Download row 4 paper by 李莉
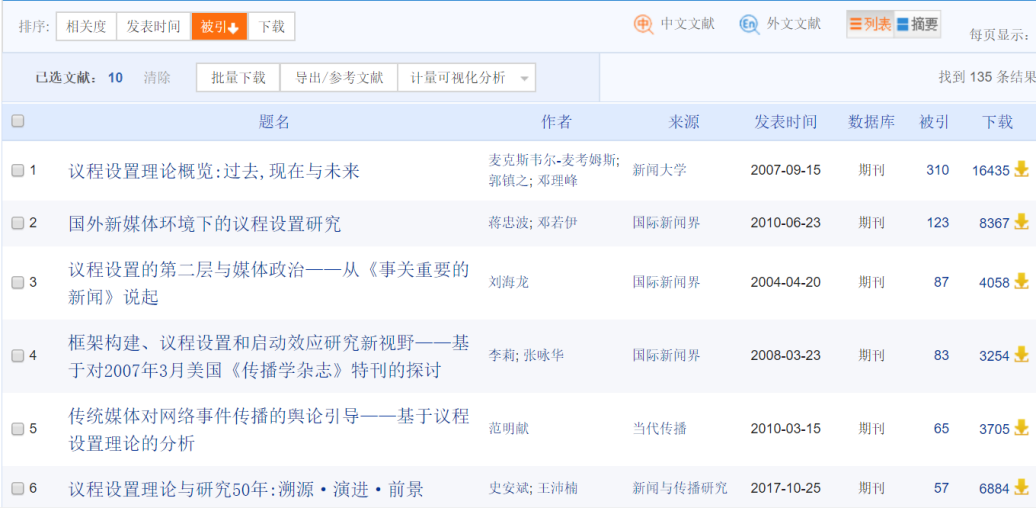This screenshot has width=1036, height=508. pos(1021,355)
